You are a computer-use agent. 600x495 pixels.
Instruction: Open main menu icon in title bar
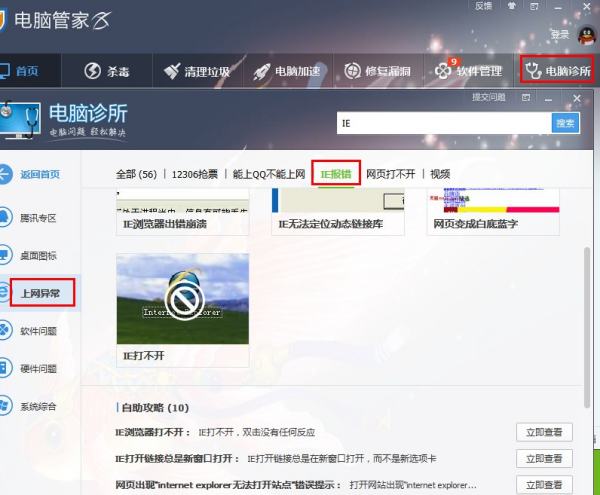[534, 7]
